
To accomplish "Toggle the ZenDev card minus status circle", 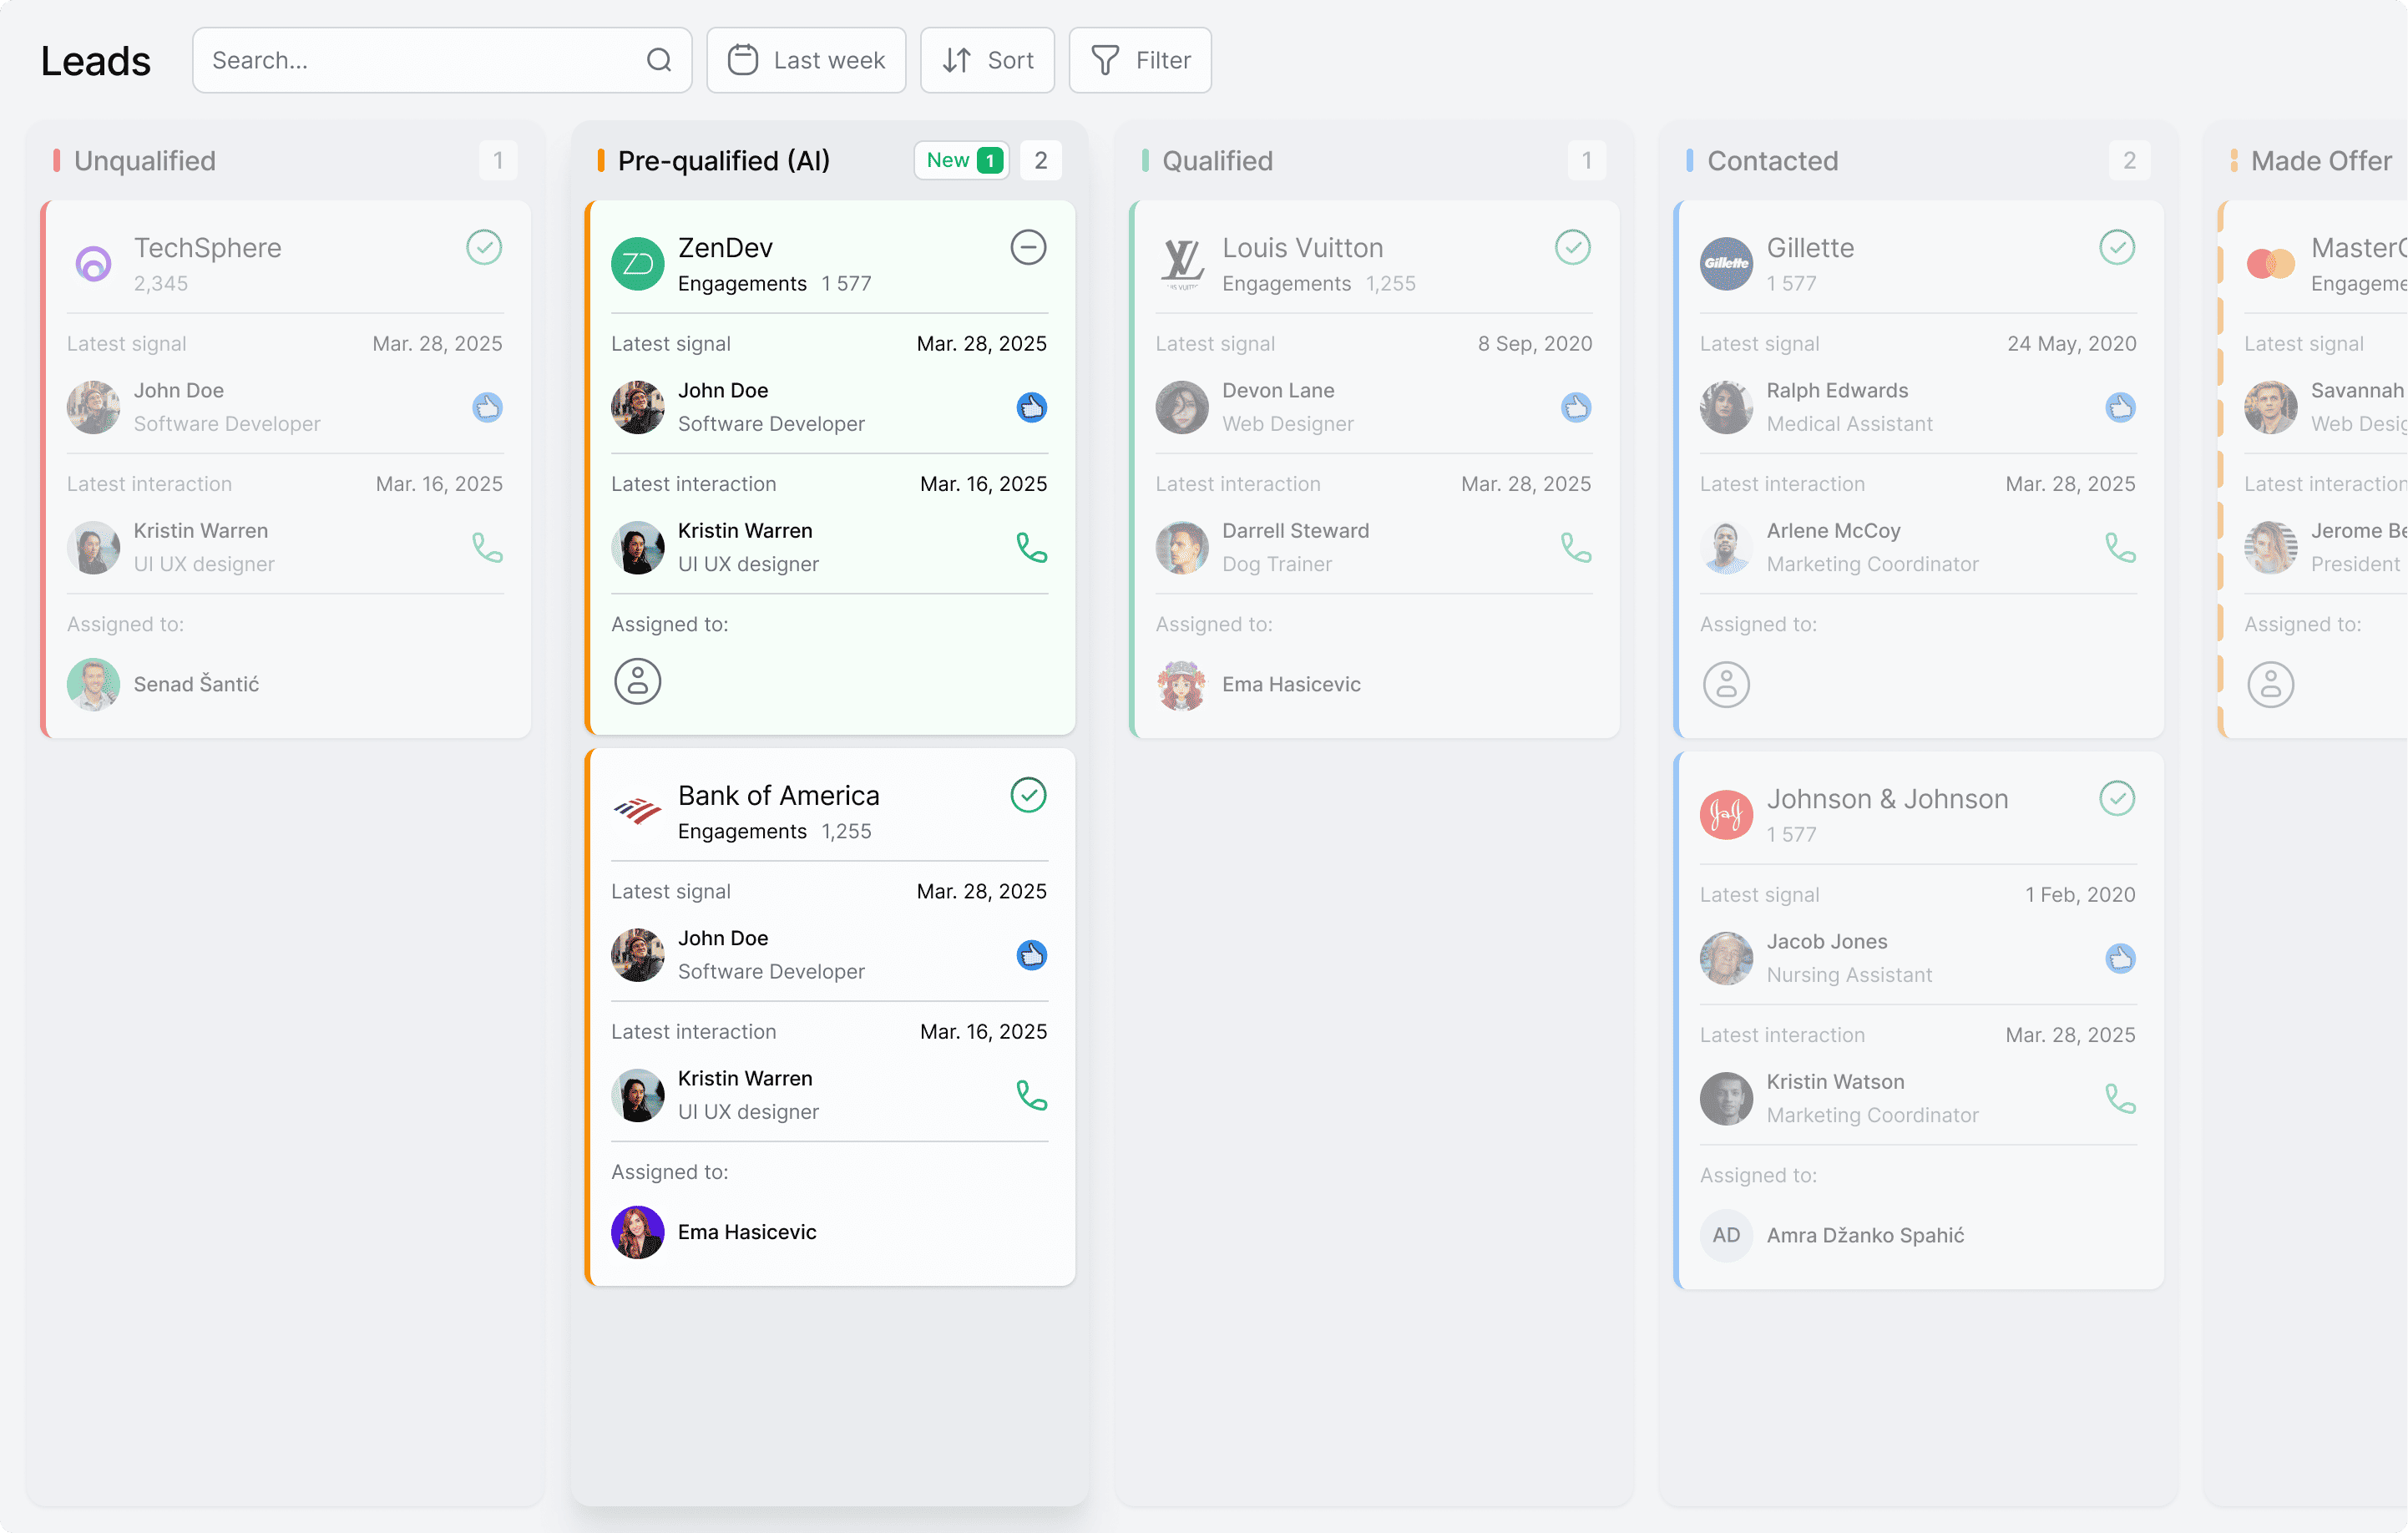I will (1028, 247).
